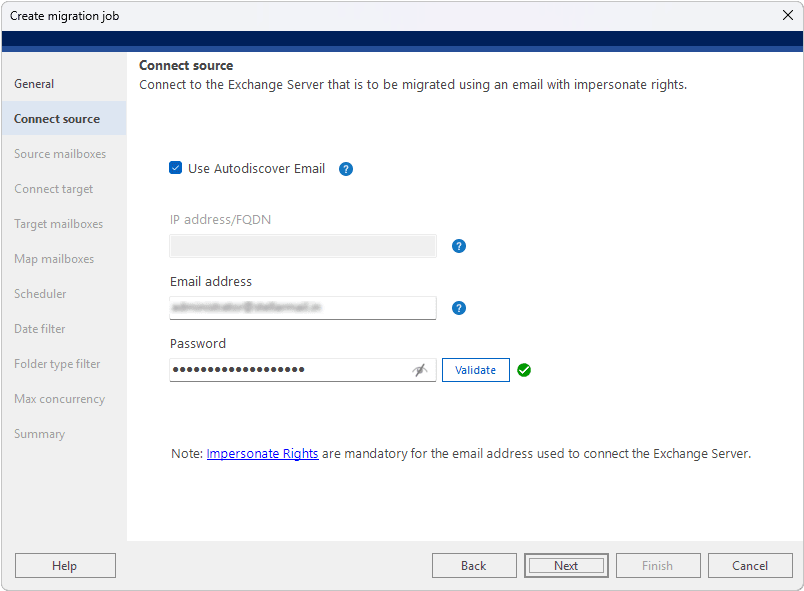Open the Impersonate Rights link
This screenshot has width=804, height=591.
(x=262, y=454)
